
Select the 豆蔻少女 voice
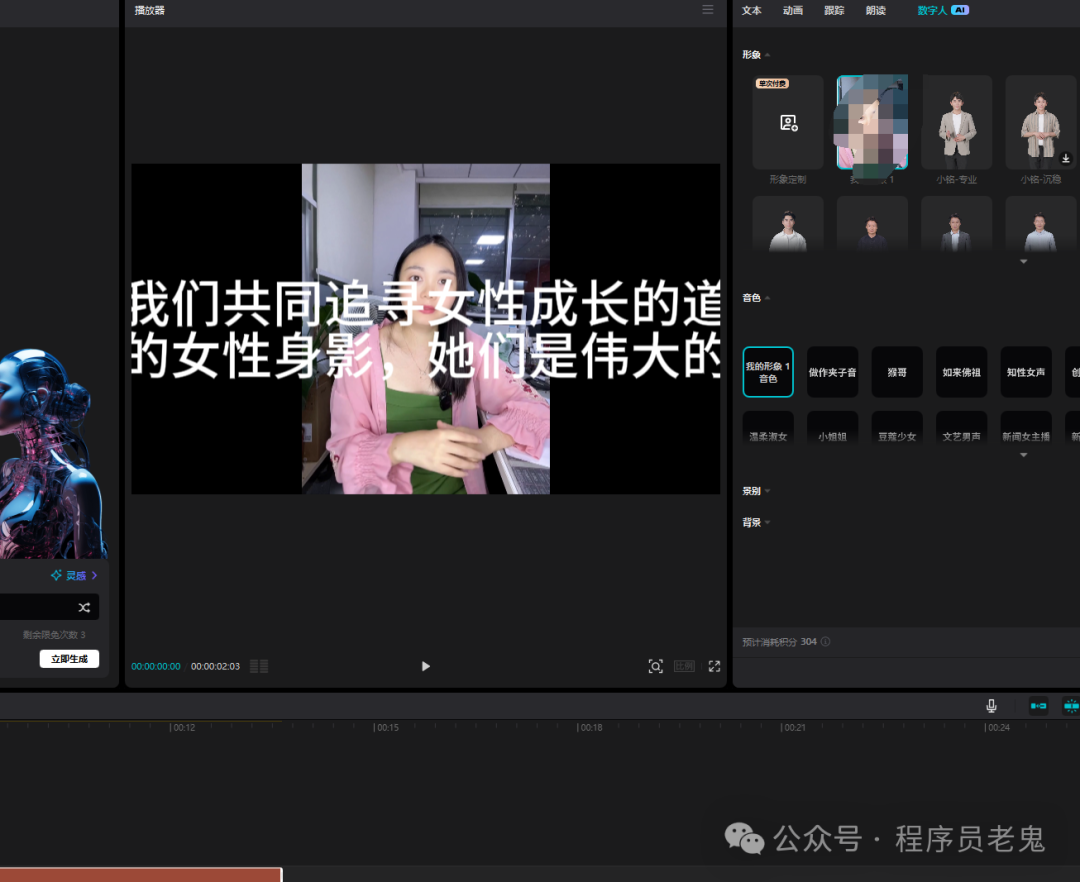point(897,428)
